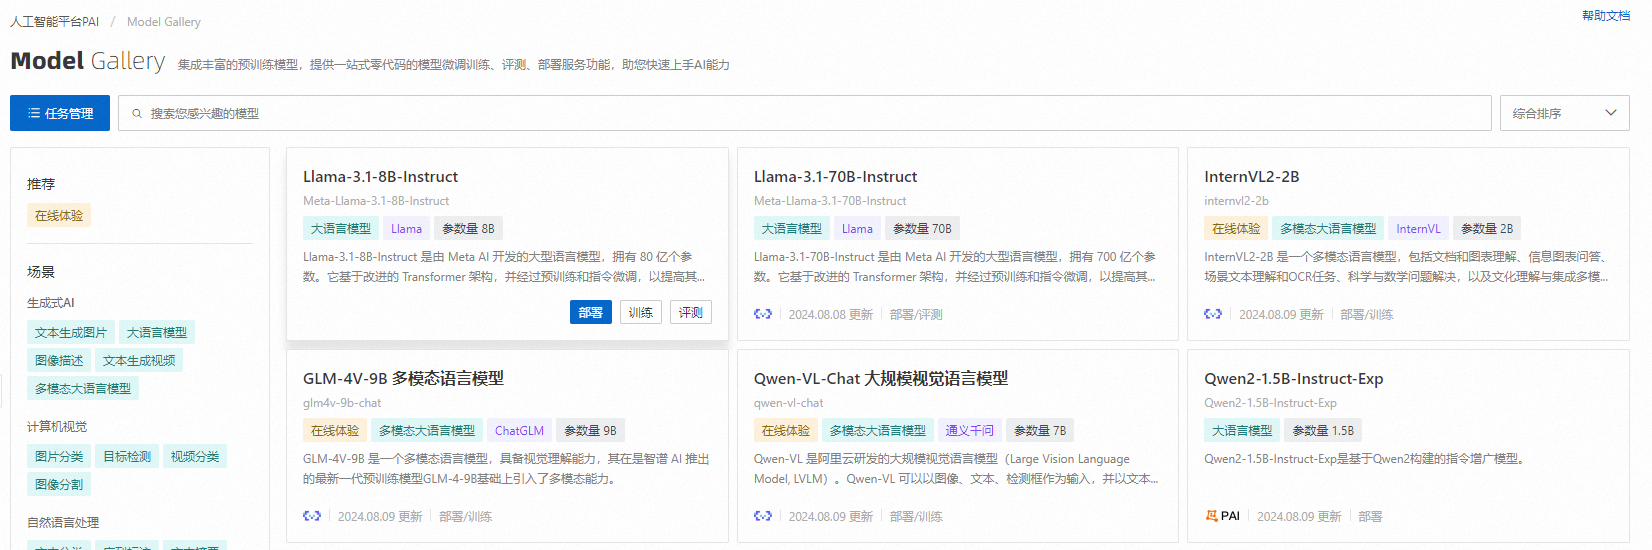Image resolution: width=1652 pixels, height=550 pixels.
Task: Select 文本生成图片 scene filter
Action: coord(71,333)
